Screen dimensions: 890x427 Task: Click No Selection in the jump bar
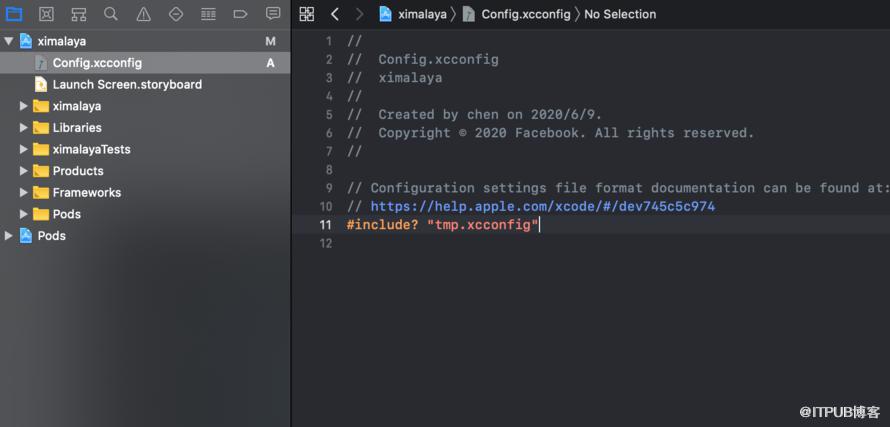pos(620,14)
